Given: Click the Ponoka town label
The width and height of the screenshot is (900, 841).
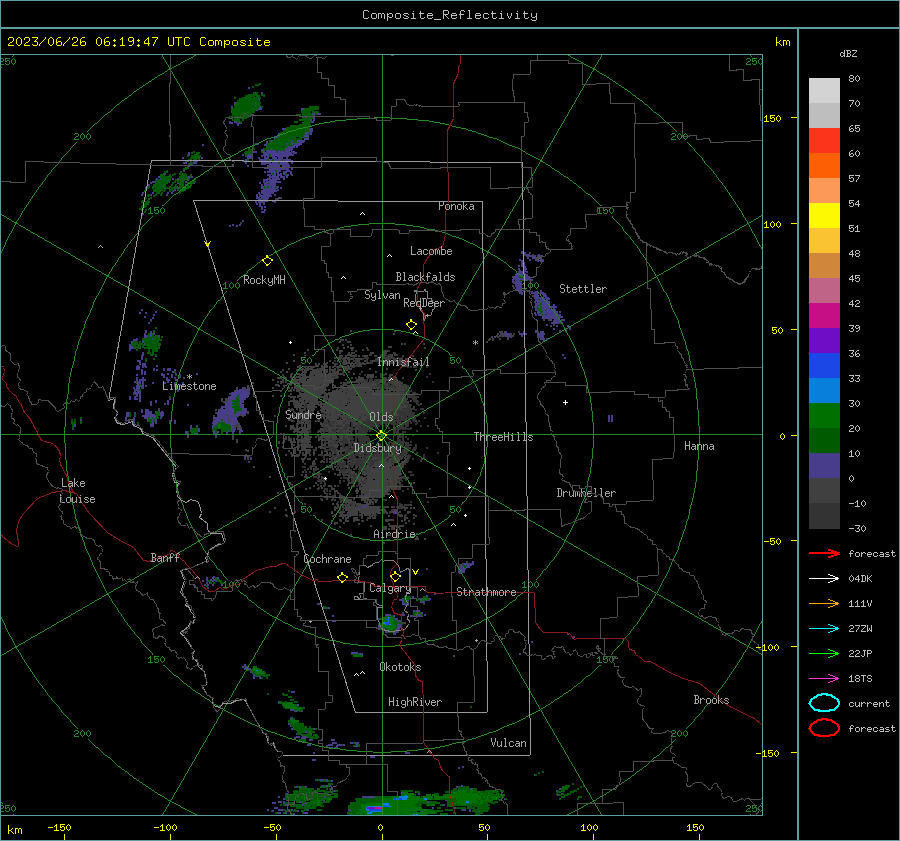Looking at the screenshot, I should click(456, 206).
